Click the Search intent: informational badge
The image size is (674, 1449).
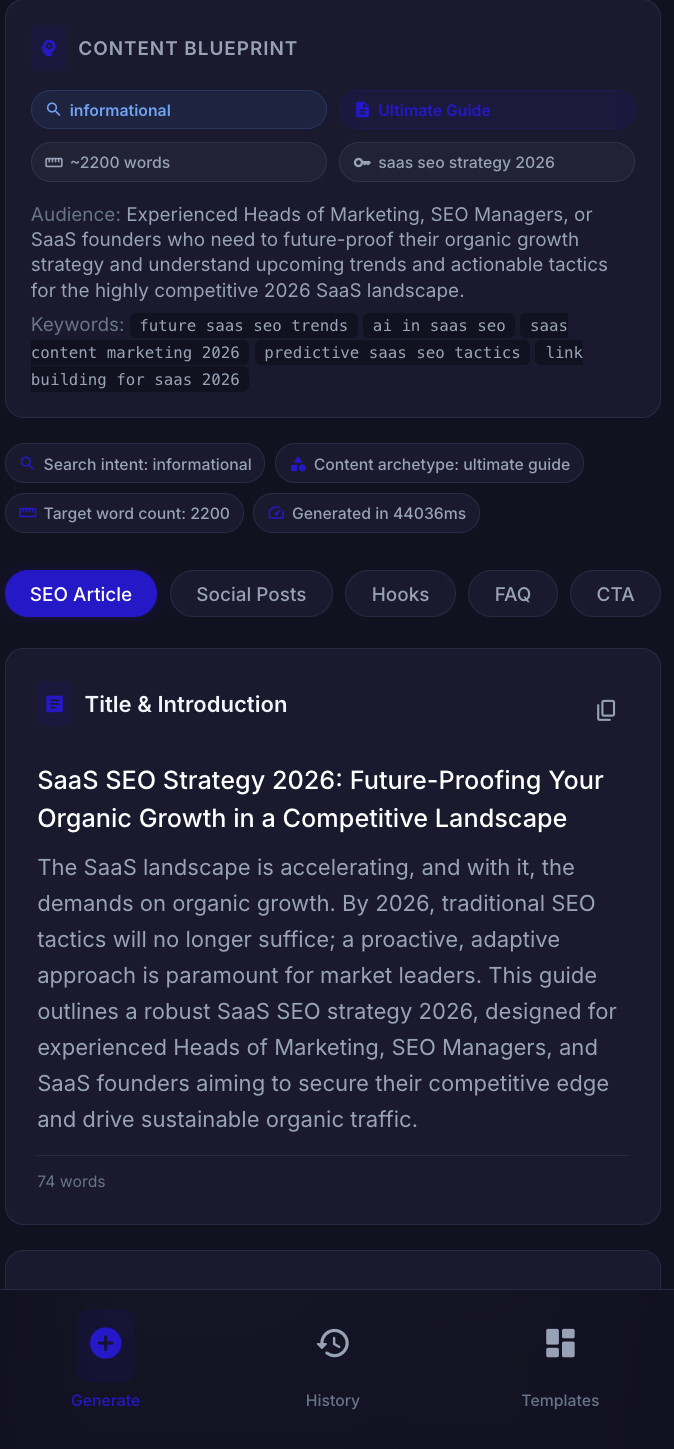(135, 464)
